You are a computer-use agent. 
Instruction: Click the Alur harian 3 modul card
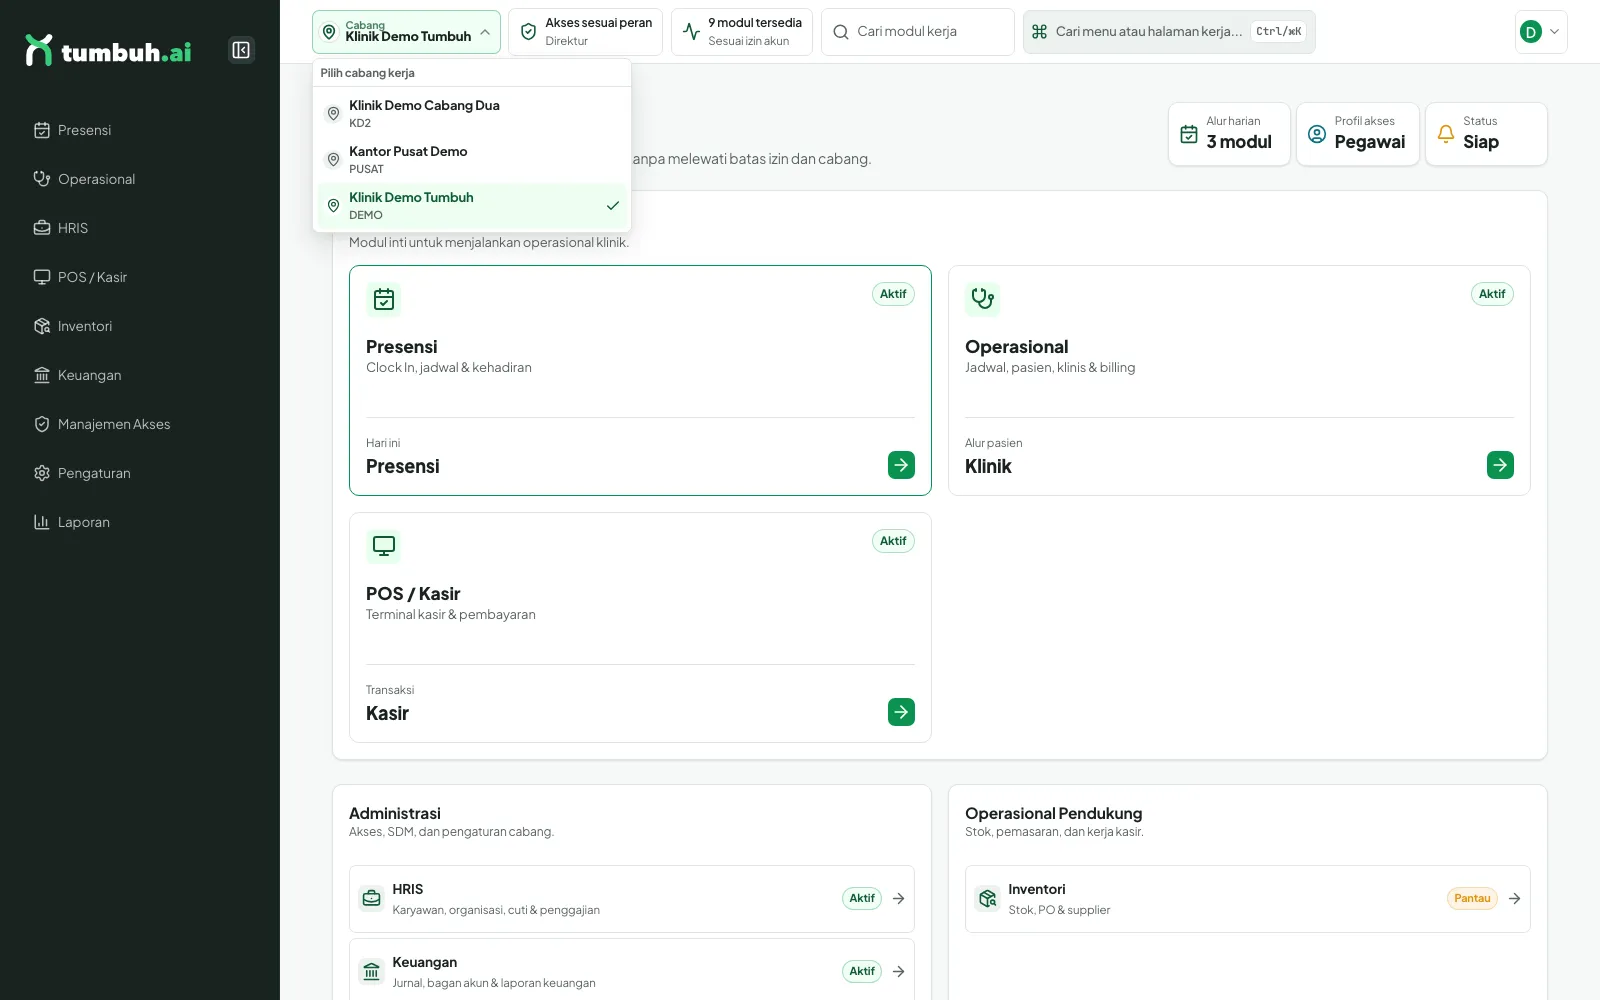click(1229, 134)
